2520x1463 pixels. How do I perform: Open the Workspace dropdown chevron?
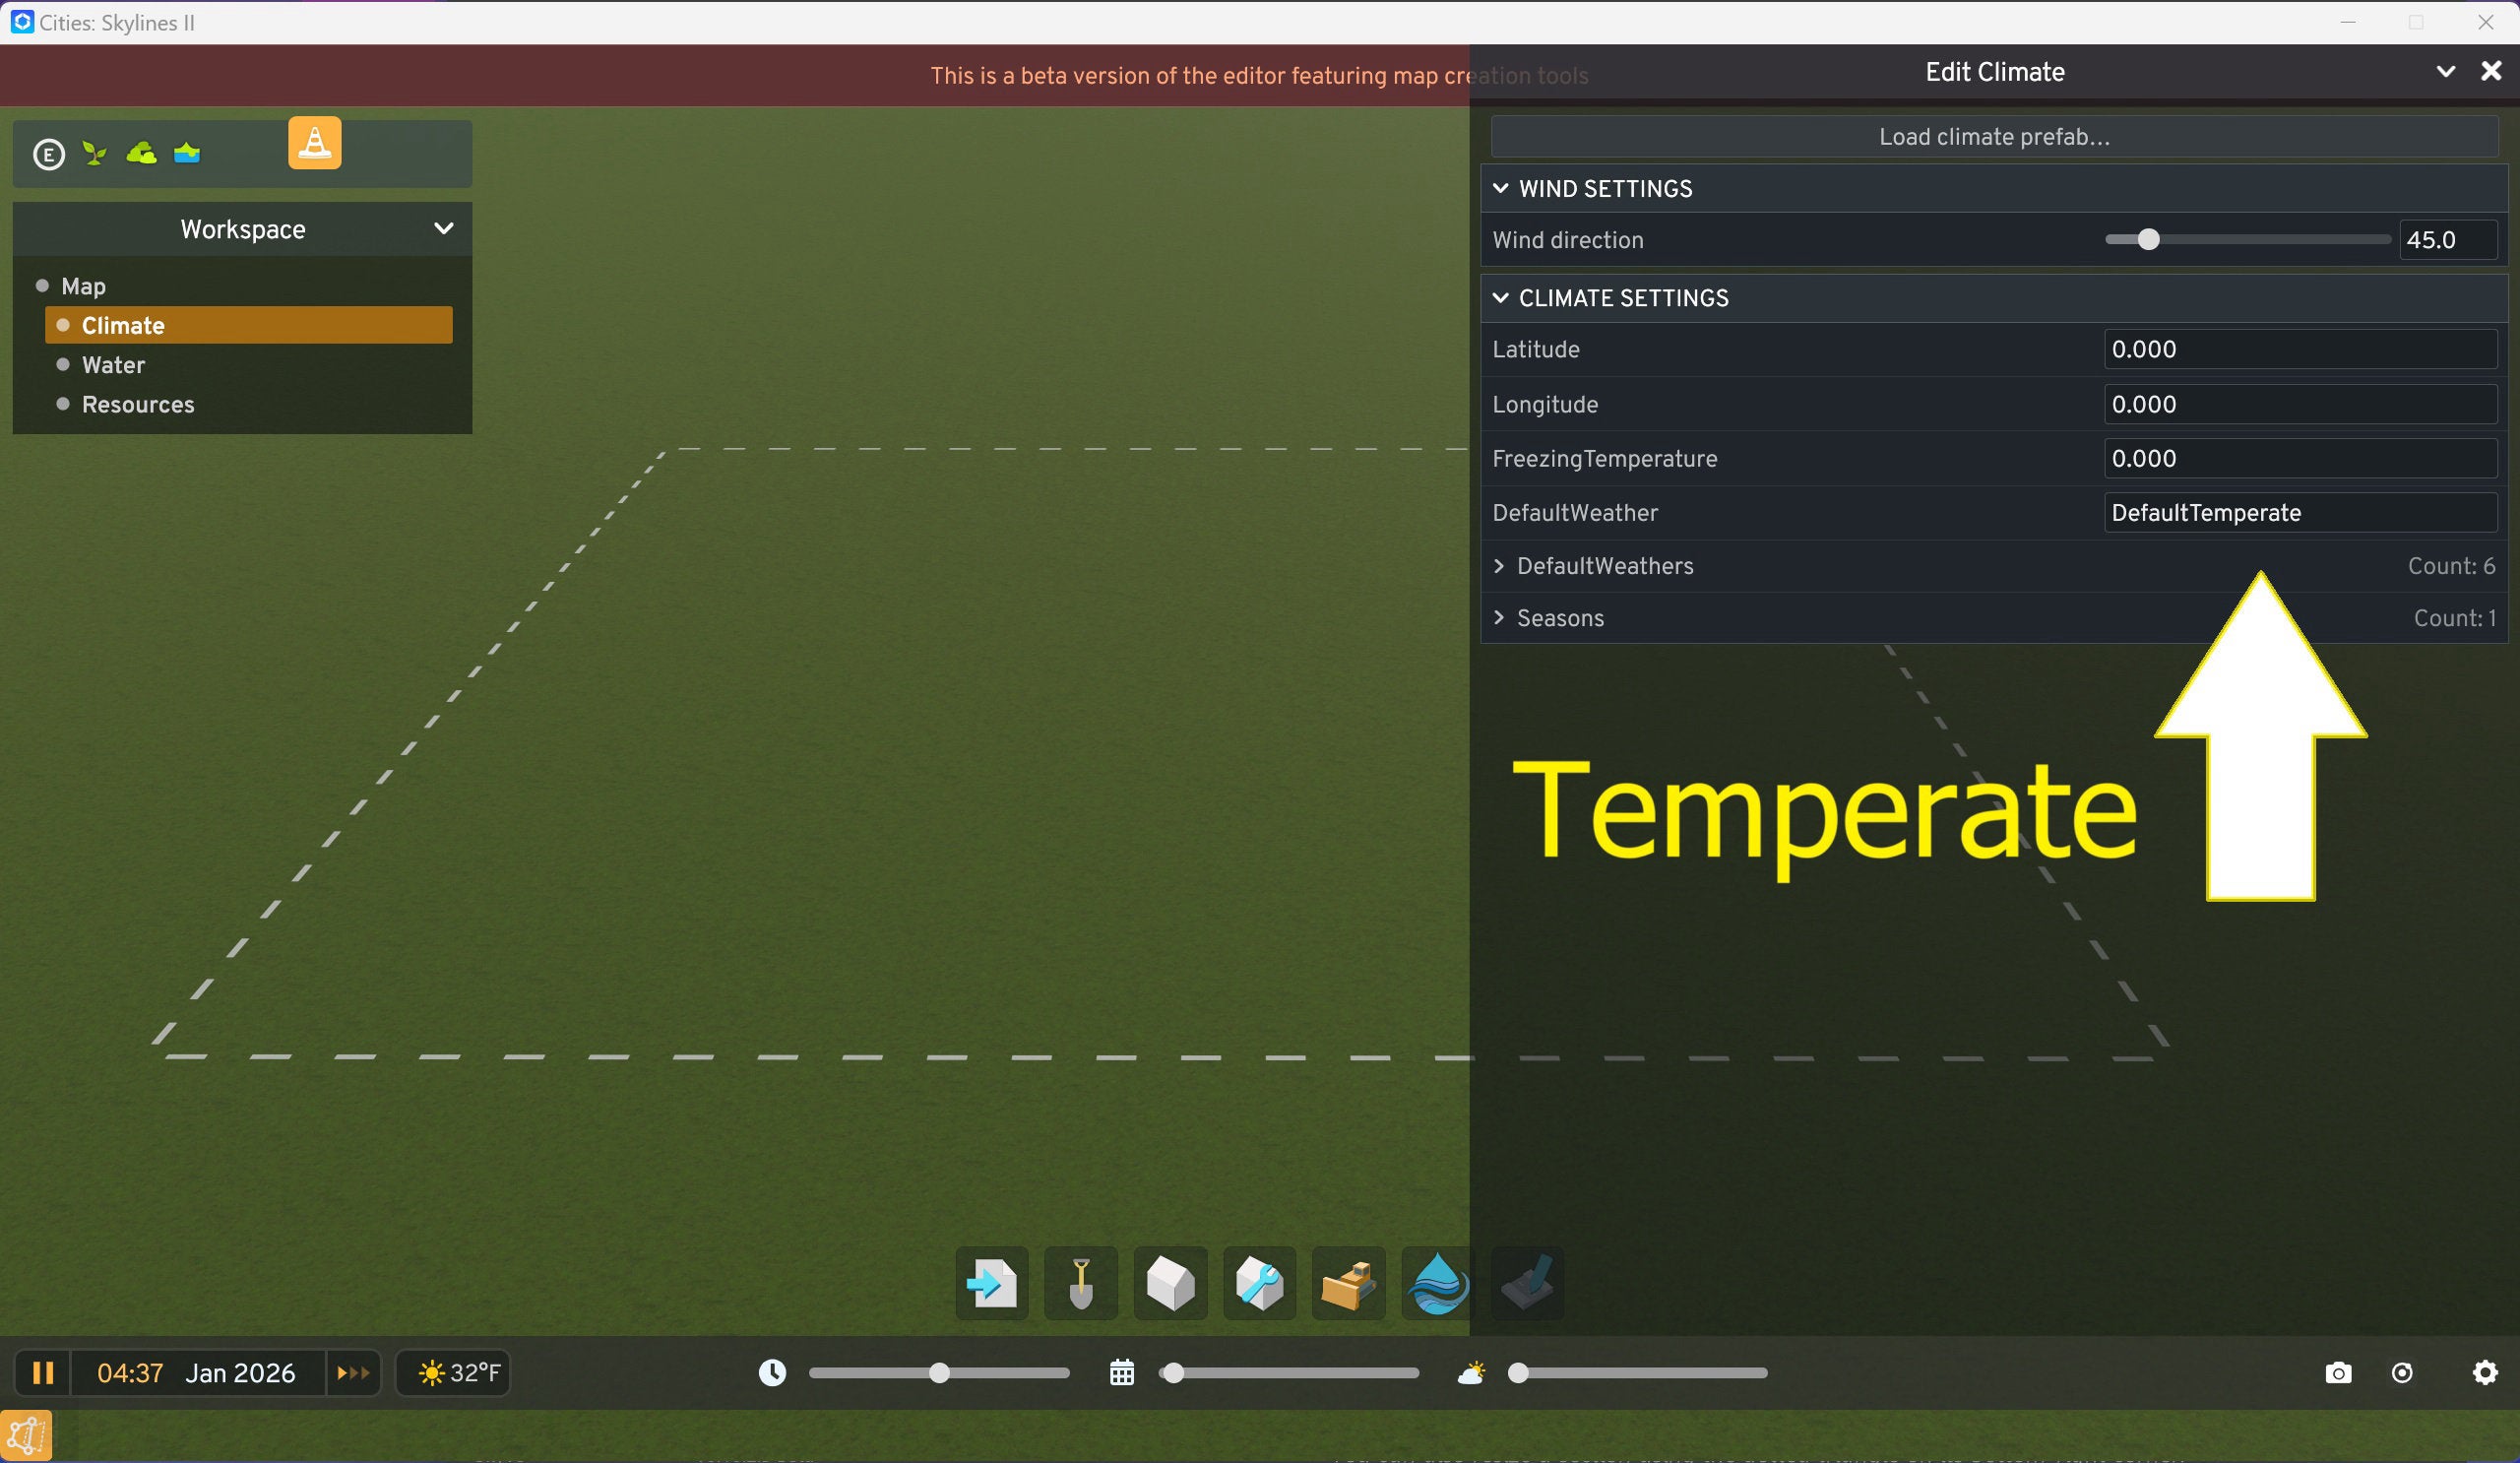443,229
